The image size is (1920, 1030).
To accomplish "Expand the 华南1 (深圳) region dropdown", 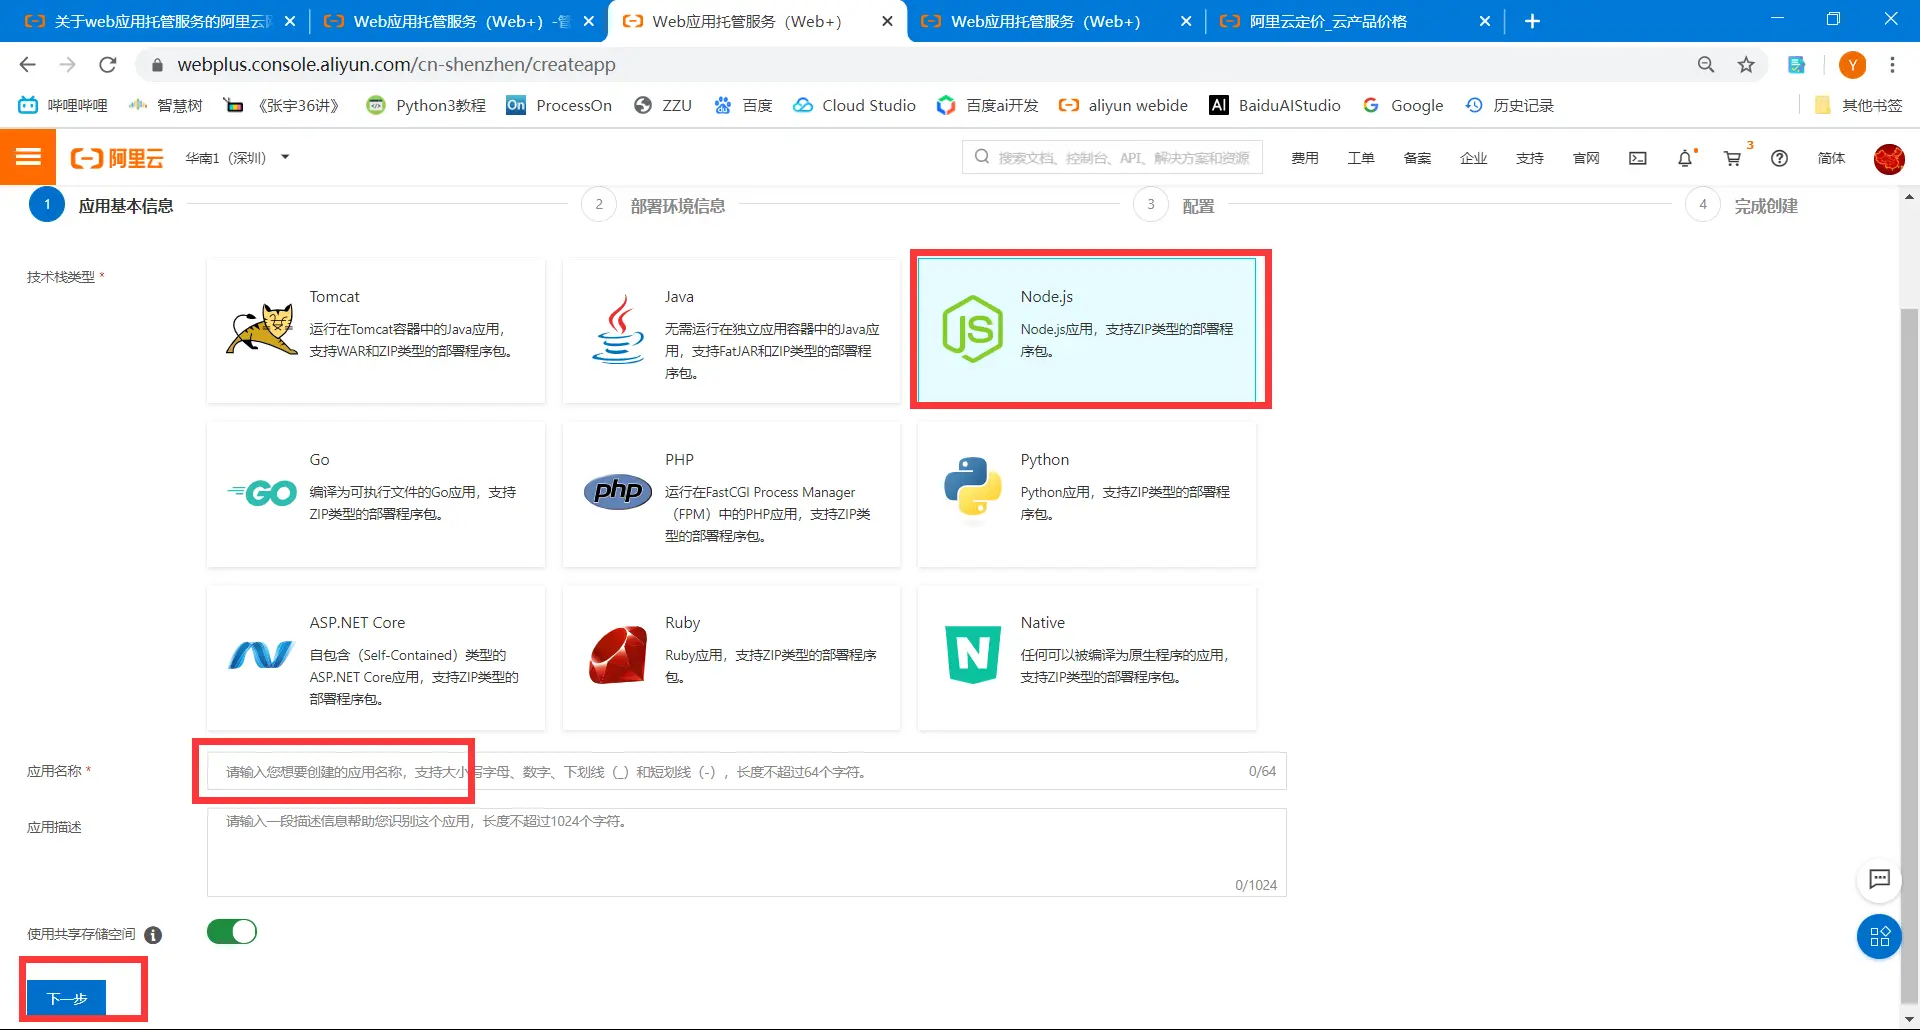I will pos(237,158).
